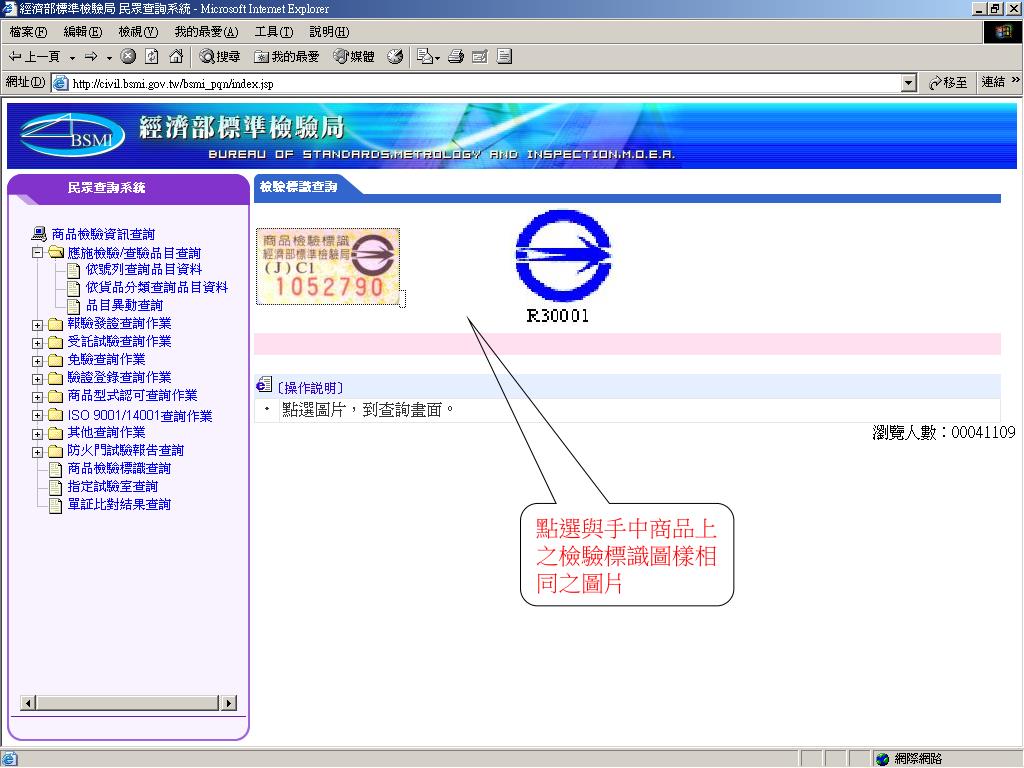Screen dimensions: 1024x768
Task: Click the 移至 (Go) button
Action: click(x=948, y=83)
